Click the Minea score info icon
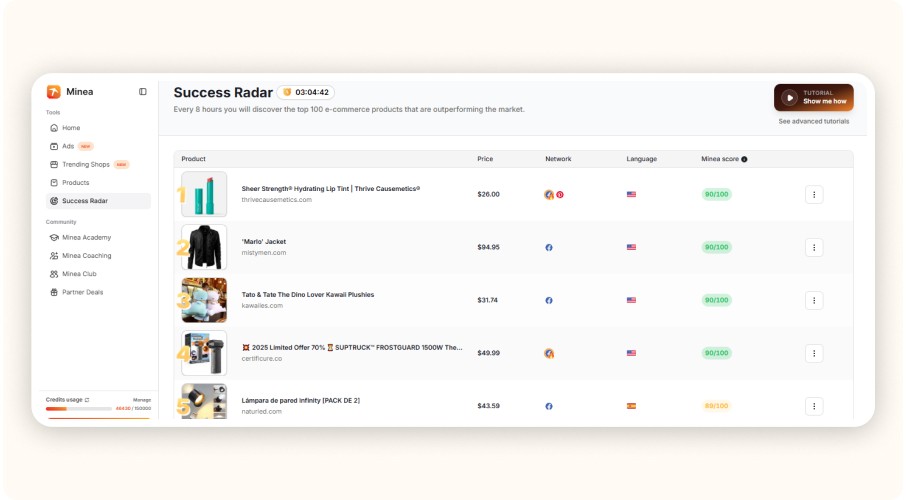Viewport: 907px width, 500px height. pyautogui.click(x=744, y=159)
